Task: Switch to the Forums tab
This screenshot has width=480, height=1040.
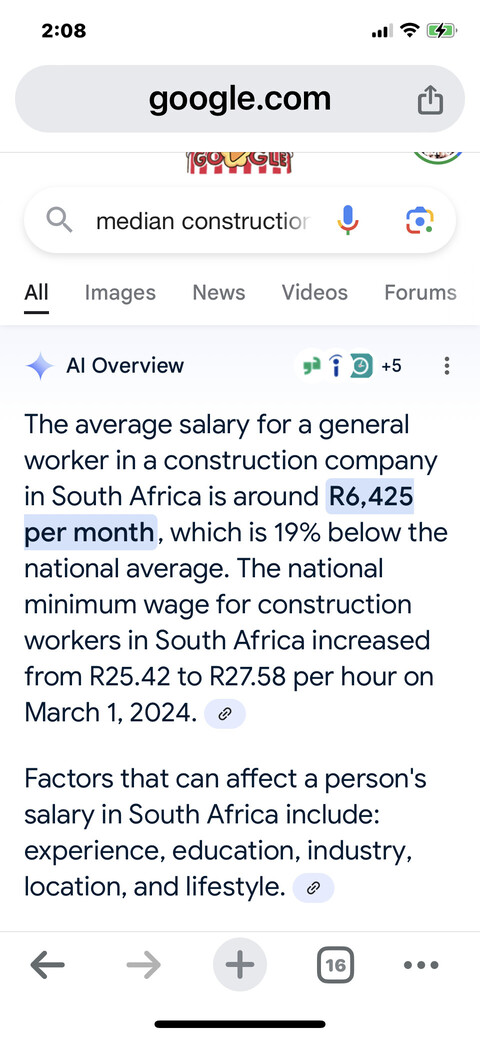Action: coord(420,292)
